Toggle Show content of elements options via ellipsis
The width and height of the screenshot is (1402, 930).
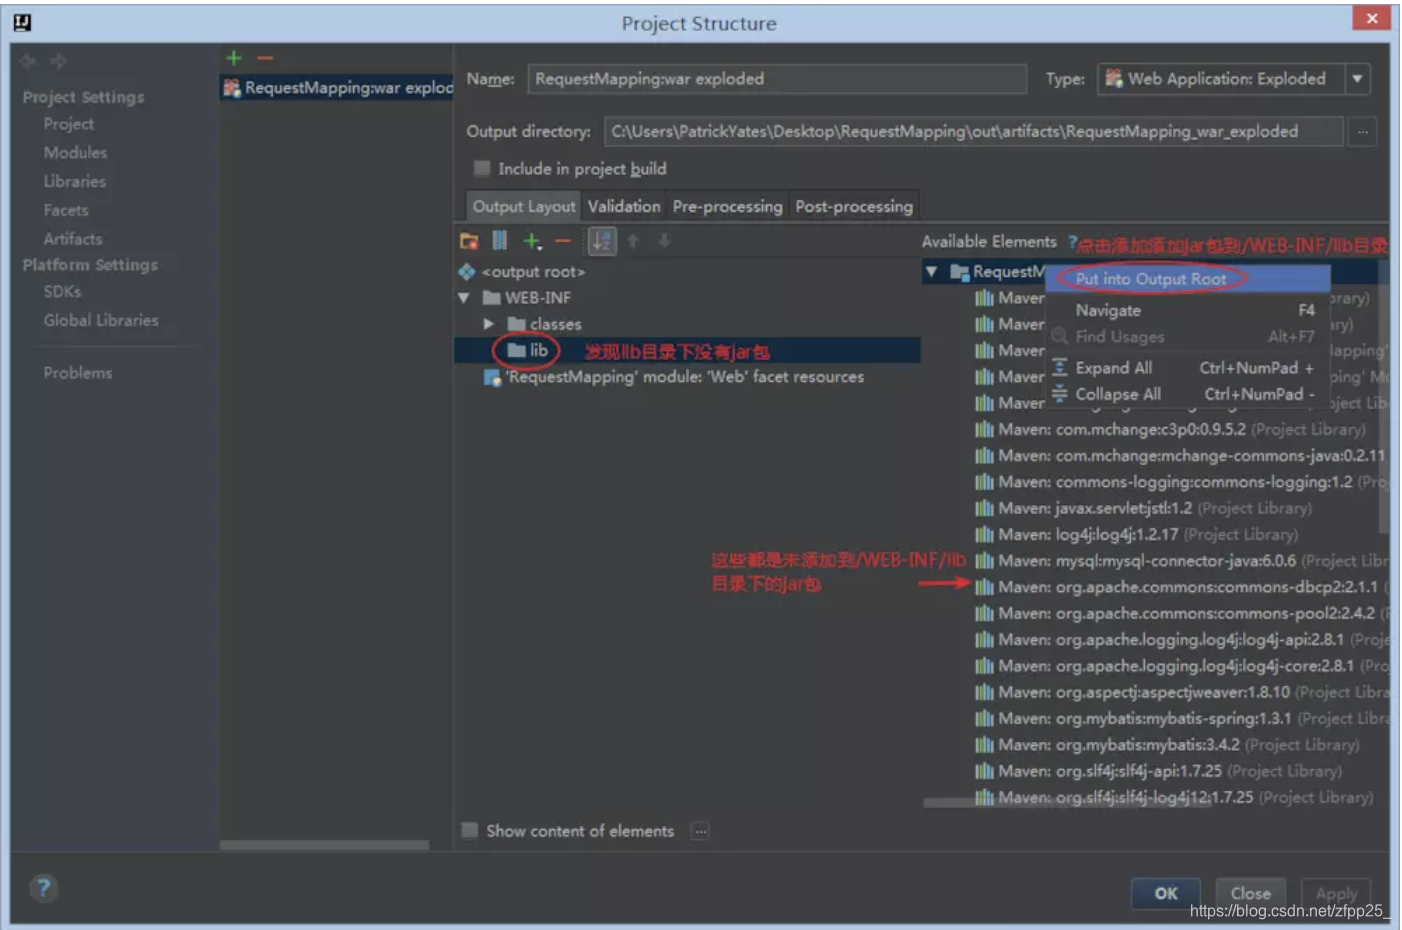pos(700,831)
